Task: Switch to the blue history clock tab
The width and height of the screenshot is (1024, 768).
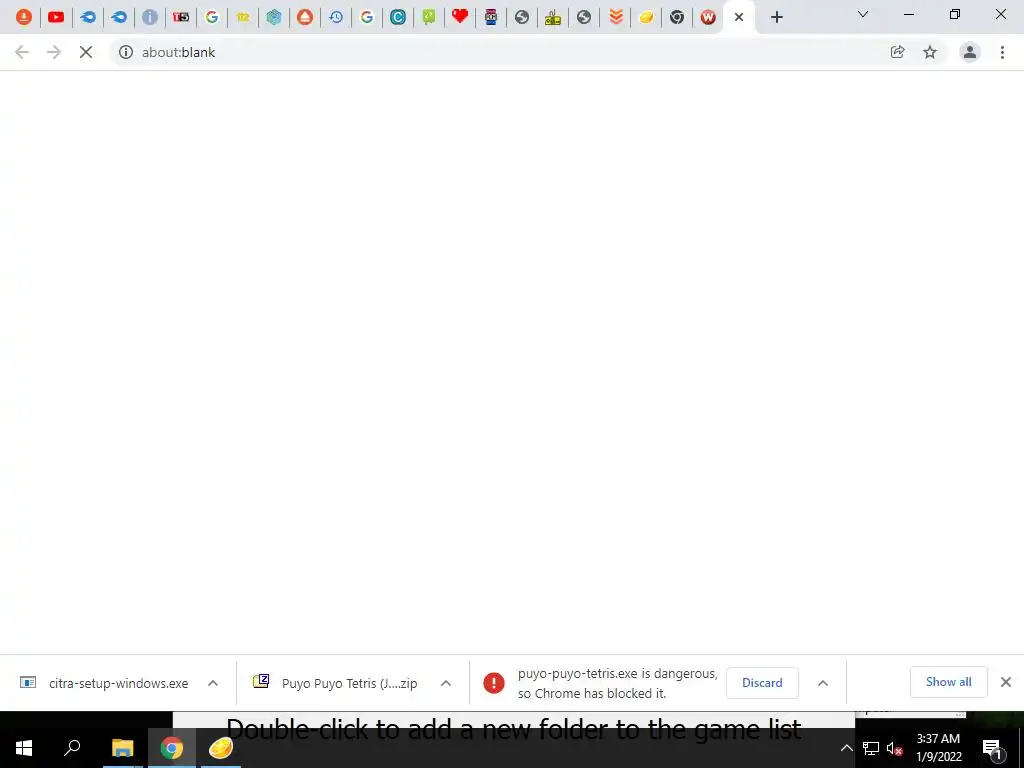Action: pyautogui.click(x=336, y=17)
